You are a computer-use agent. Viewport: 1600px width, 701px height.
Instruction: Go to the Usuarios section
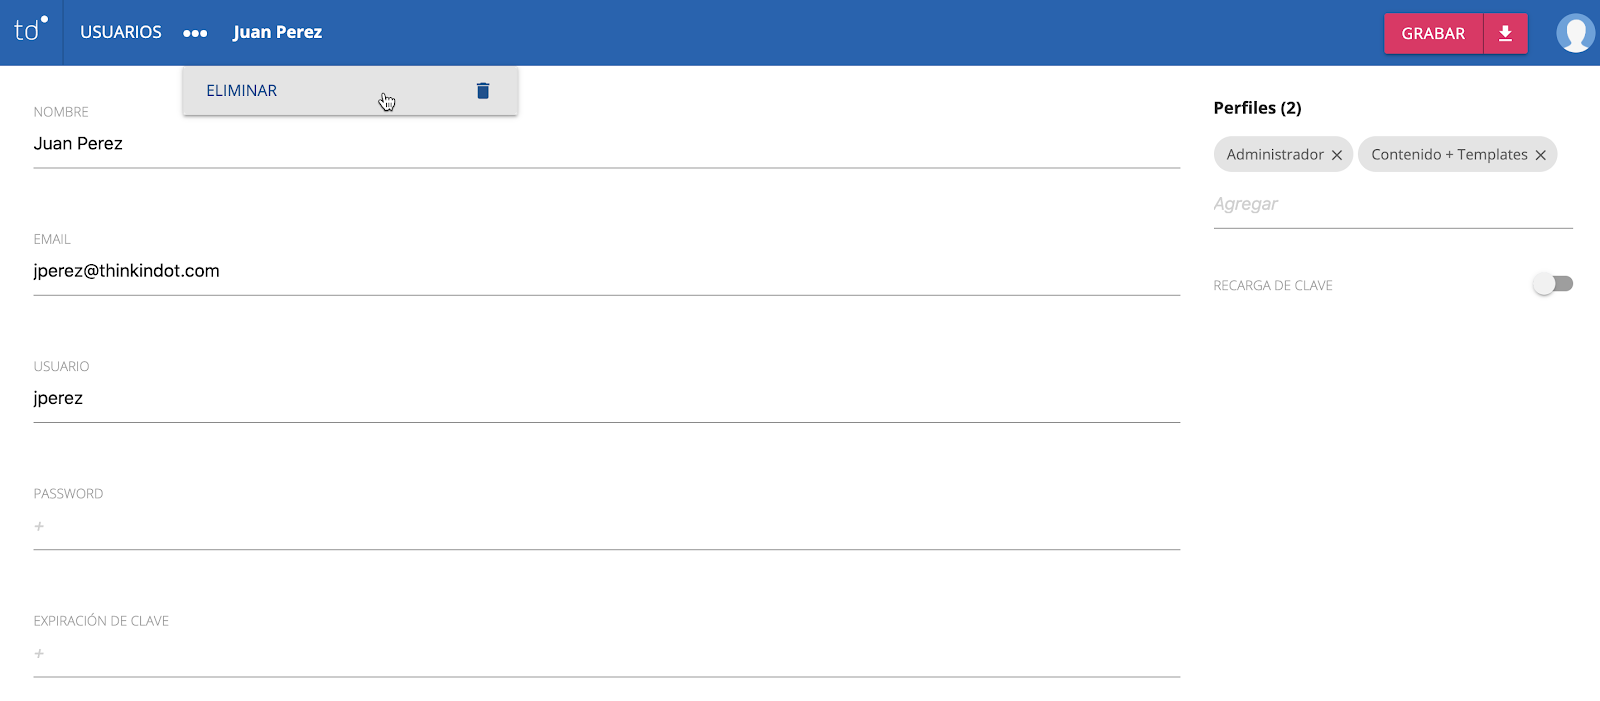pyautogui.click(x=121, y=32)
